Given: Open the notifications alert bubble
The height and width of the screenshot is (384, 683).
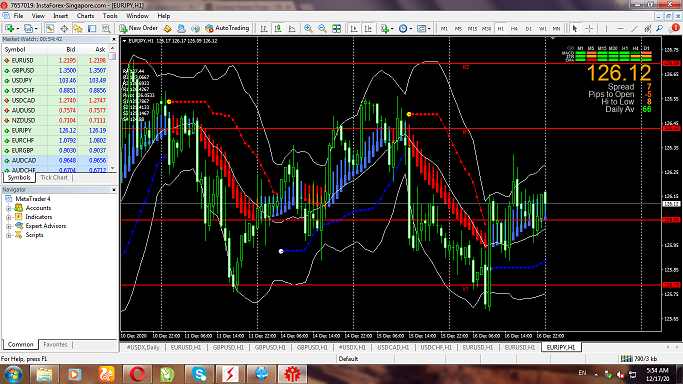Looking at the screenshot, I should tap(674, 28).
